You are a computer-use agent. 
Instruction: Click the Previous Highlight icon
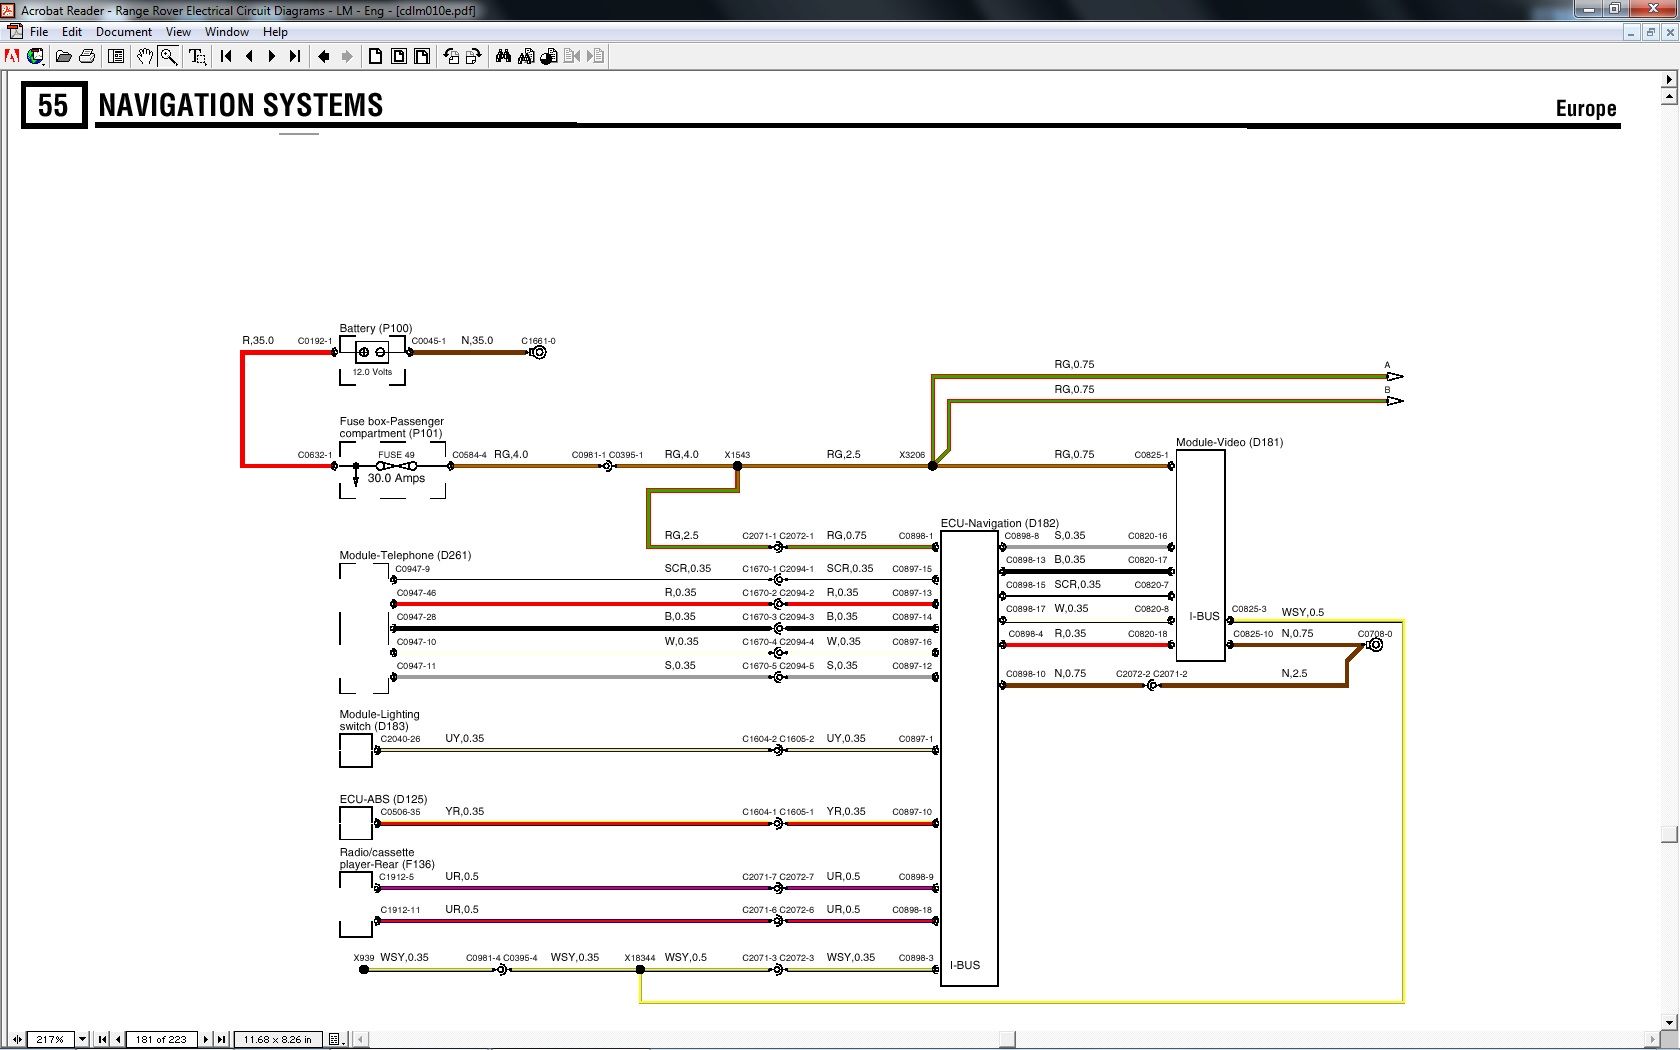[x=572, y=56]
